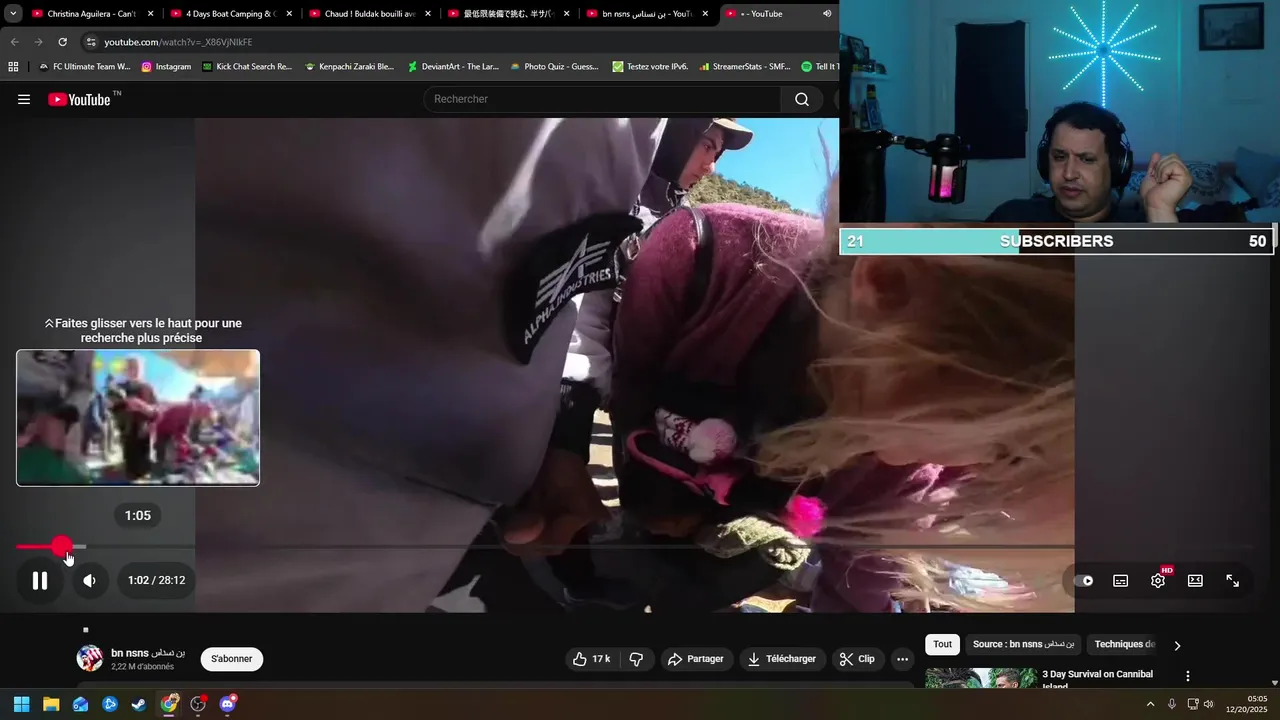Open the taskbar volume icon
Viewport: 1280px width, 720px height.
[1209, 704]
